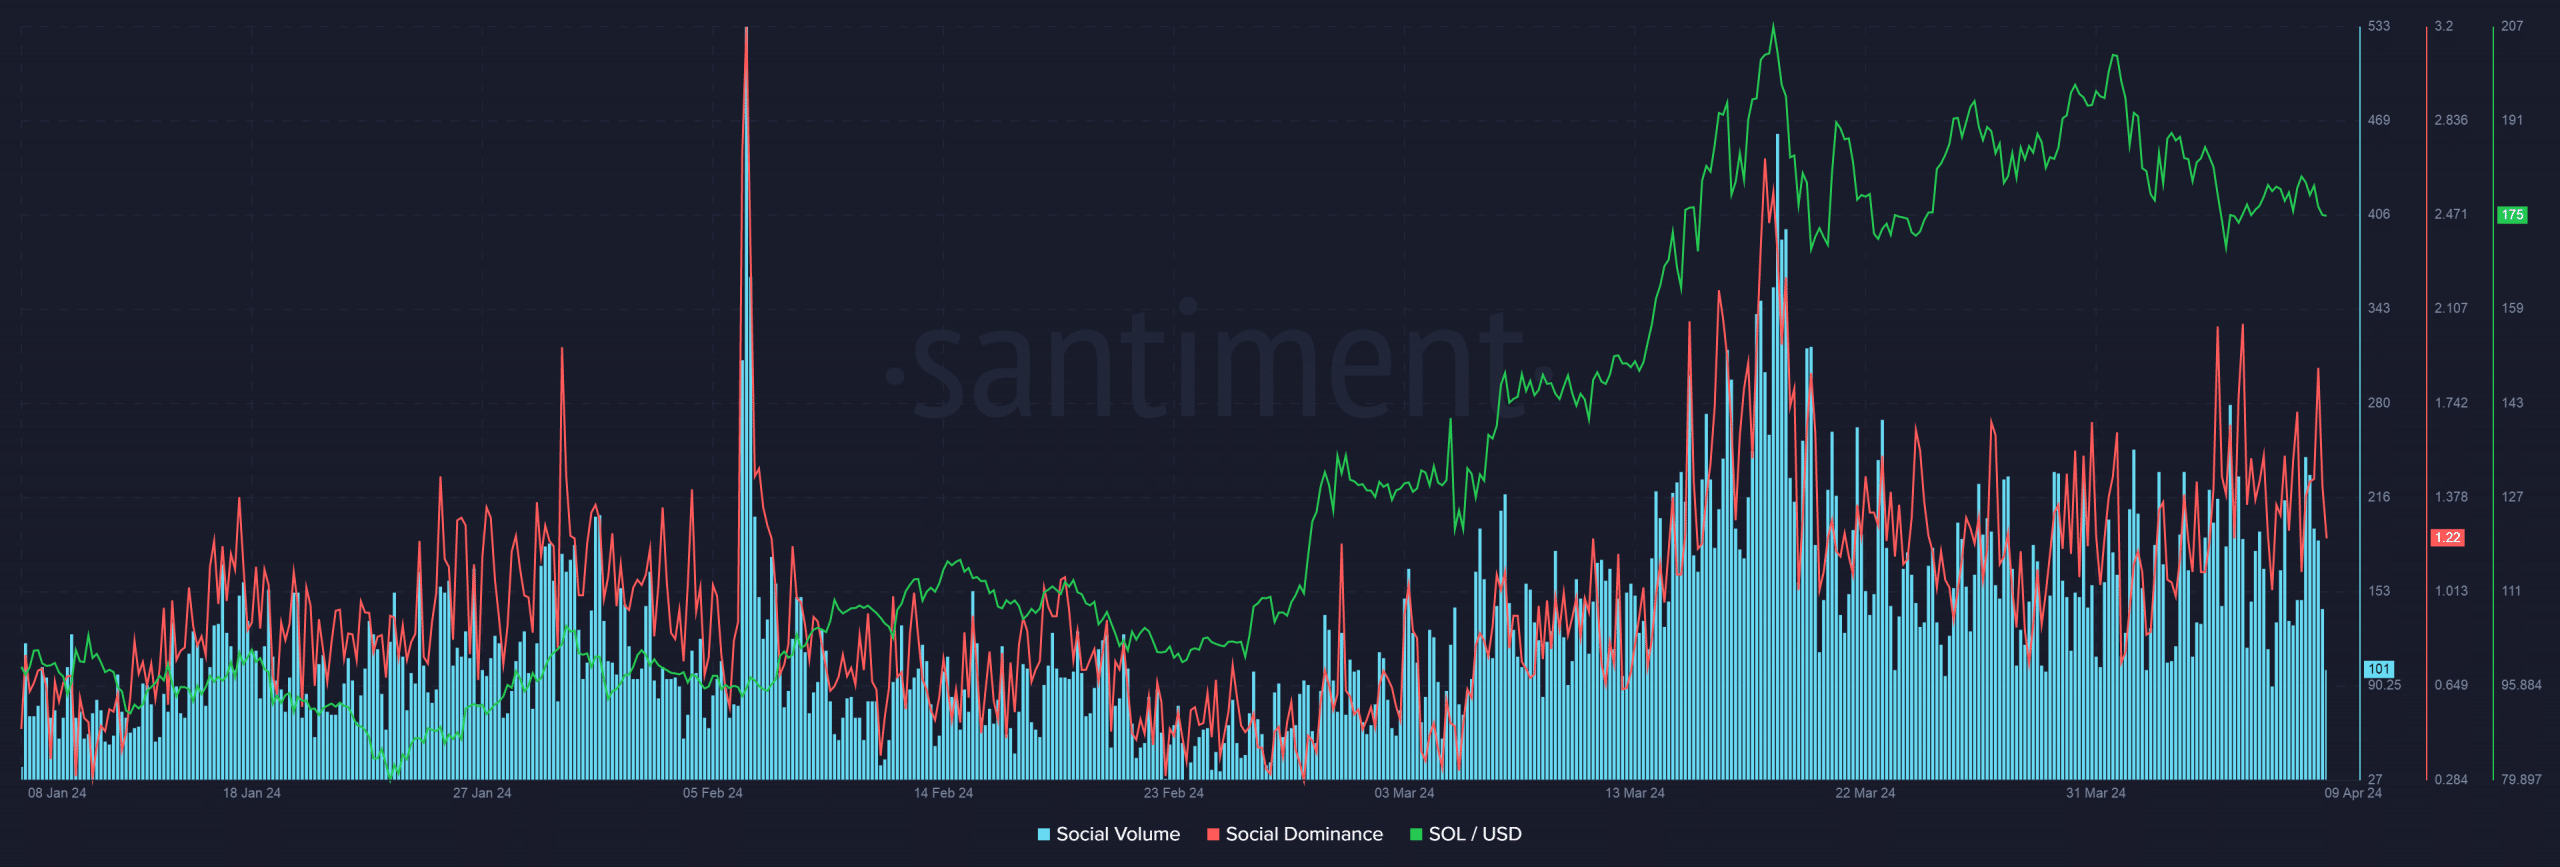2560x867 pixels.
Task: Select the 23 Feb 24 date label
Action: point(1174,793)
